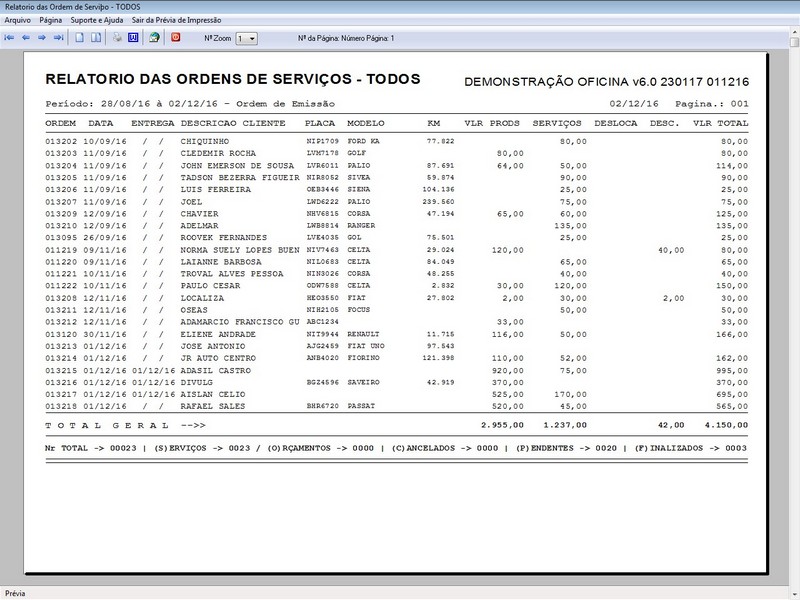The image size is (800, 600).
Task: Click the Prévia status bar text
Action: tap(14, 591)
